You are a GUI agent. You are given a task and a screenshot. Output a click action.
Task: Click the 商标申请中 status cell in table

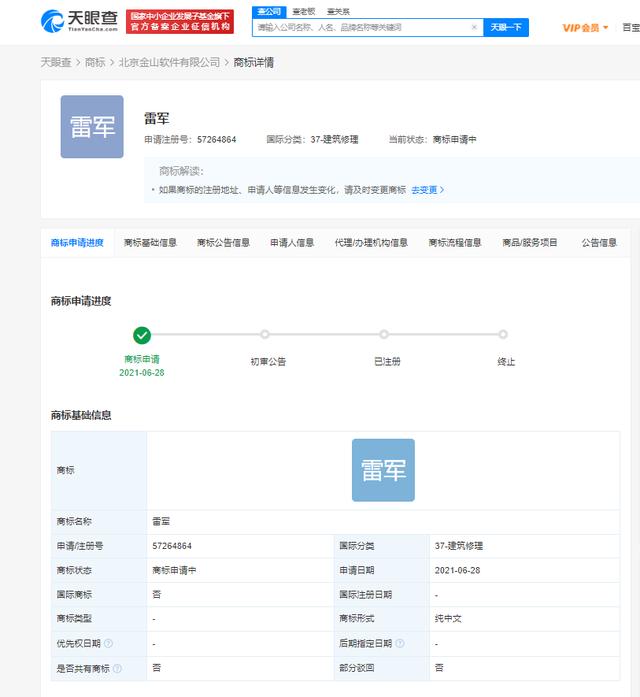(174, 570)
